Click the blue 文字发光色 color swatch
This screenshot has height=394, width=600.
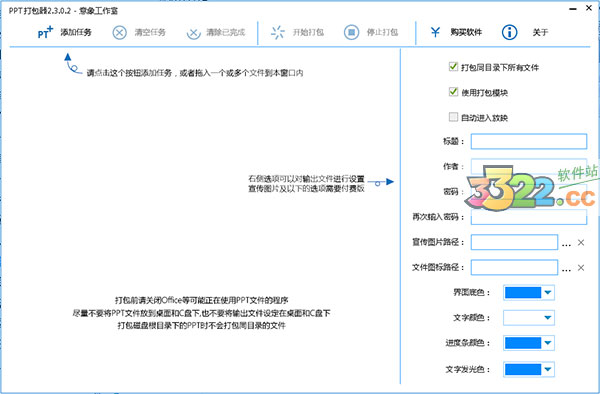click(523, 370)
